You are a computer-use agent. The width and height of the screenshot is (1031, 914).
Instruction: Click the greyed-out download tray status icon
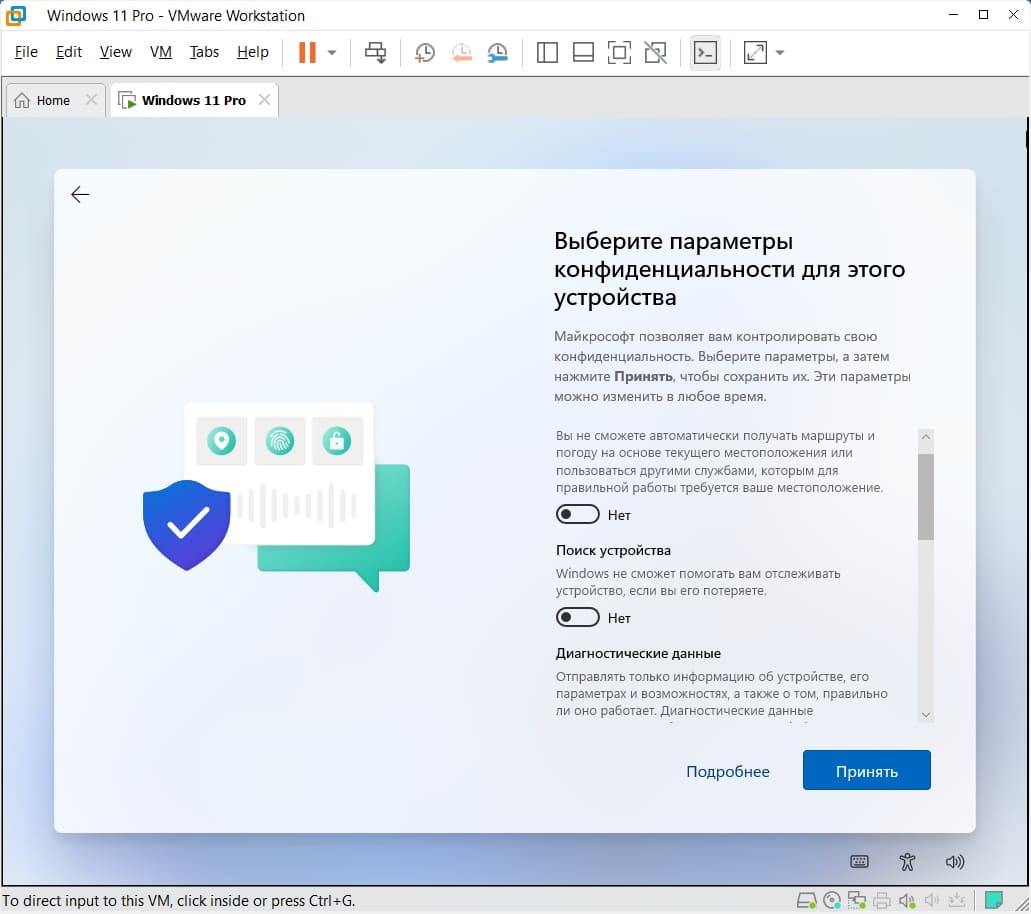(x=957, y=900)
